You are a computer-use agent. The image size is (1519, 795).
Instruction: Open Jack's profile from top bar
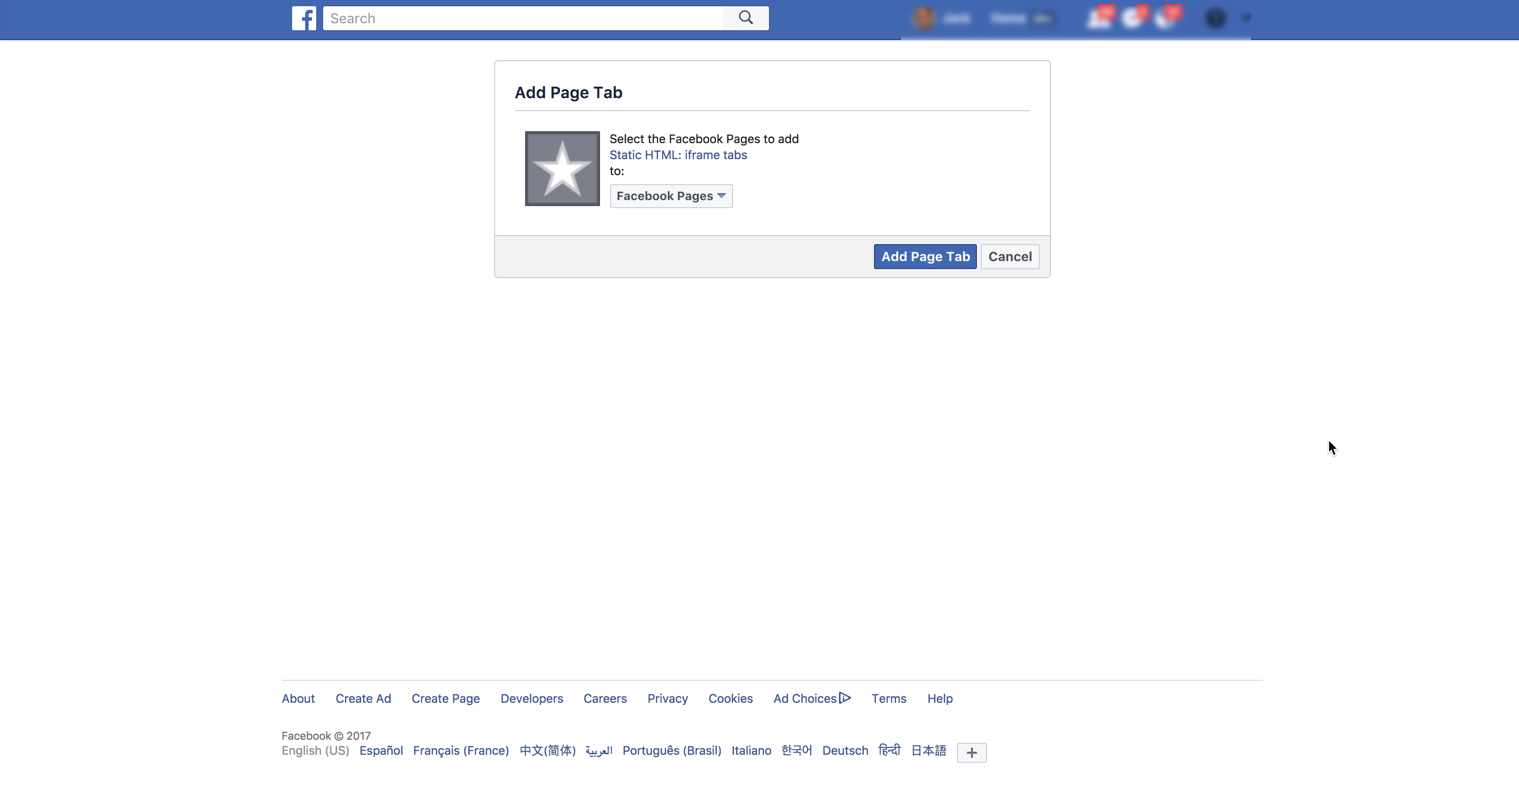point(943,18)
